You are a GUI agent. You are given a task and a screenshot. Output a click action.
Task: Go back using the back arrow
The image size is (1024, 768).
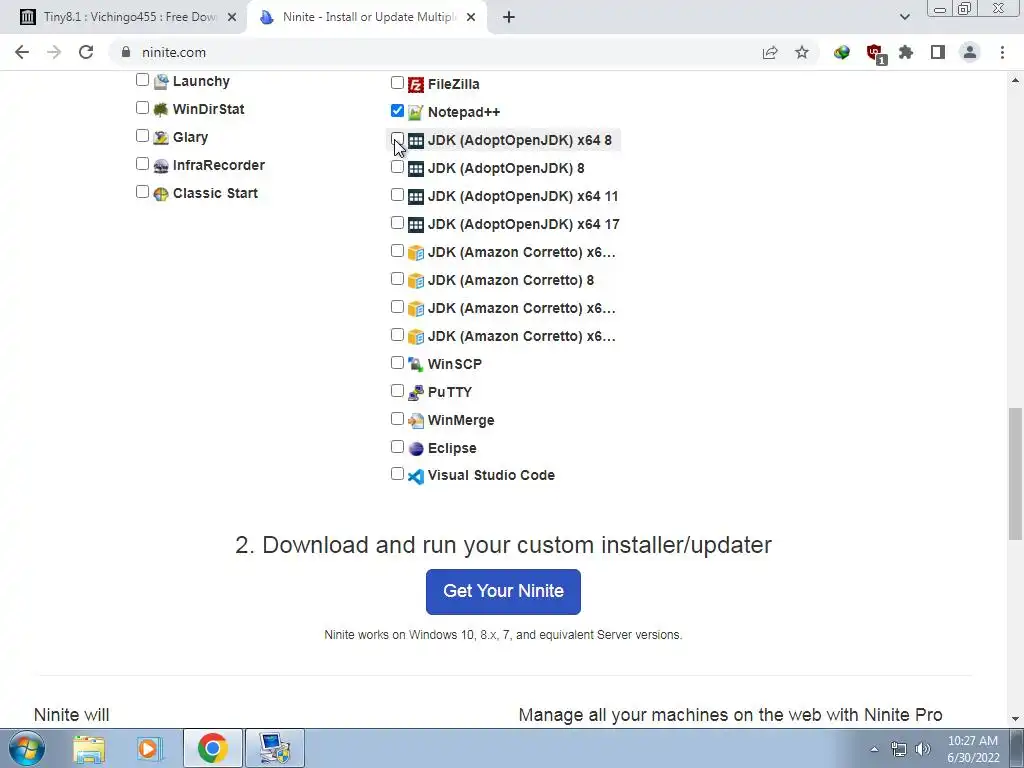point(22,52)
